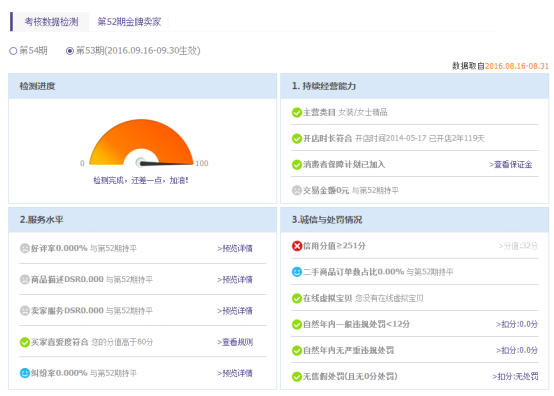
Task: Click green check beside 开店时长符合
Action: click(296, 138)
